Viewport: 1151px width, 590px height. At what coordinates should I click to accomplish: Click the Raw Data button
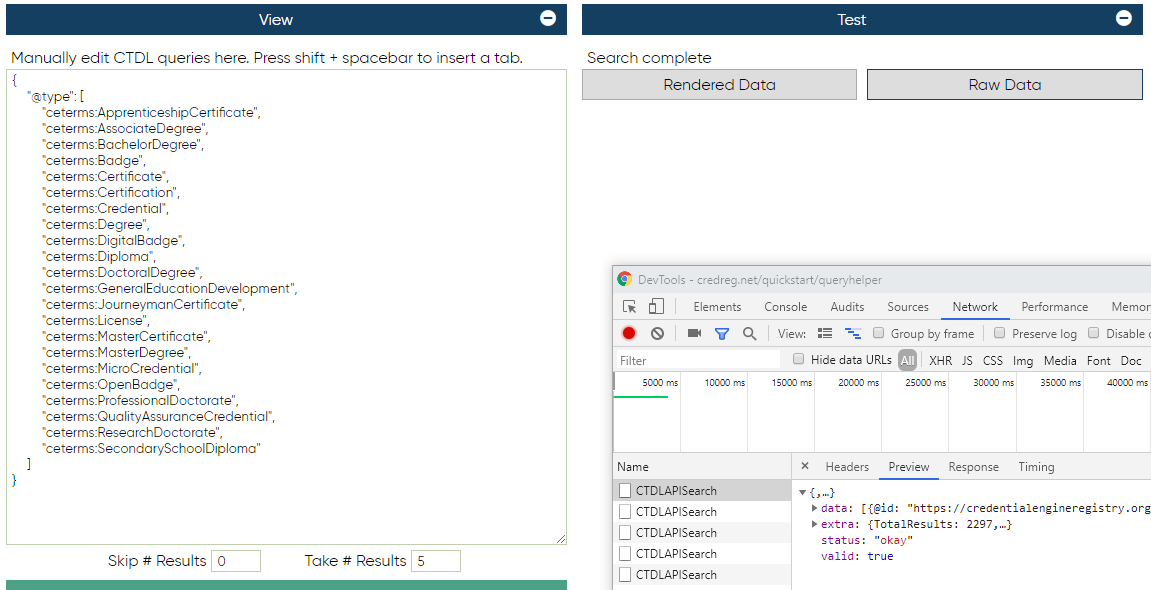(1004, 84)
